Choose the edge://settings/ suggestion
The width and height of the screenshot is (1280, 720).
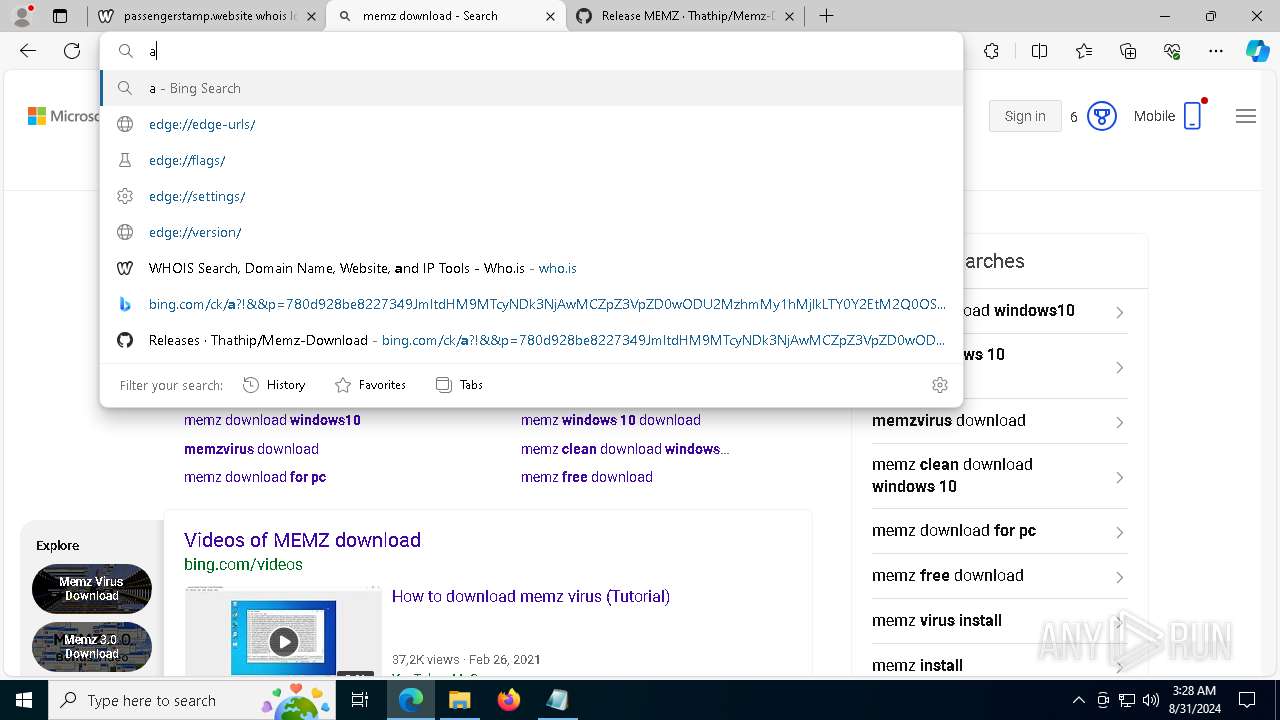531,196
